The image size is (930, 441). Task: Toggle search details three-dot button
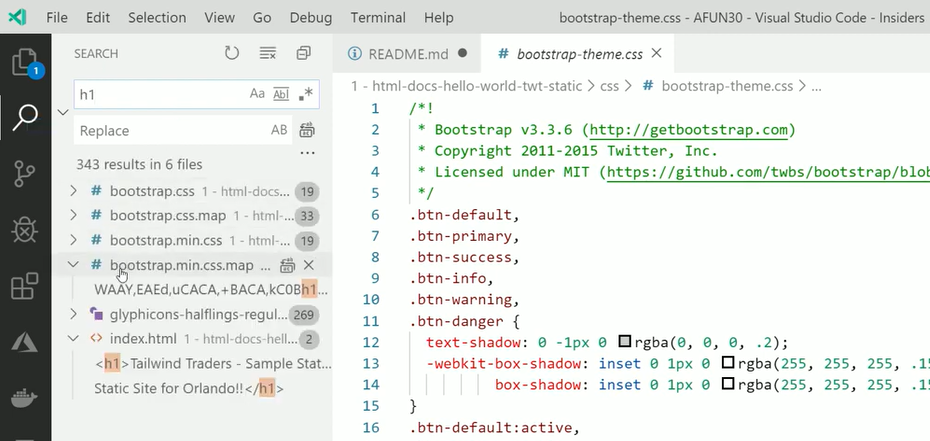[307, 153]
